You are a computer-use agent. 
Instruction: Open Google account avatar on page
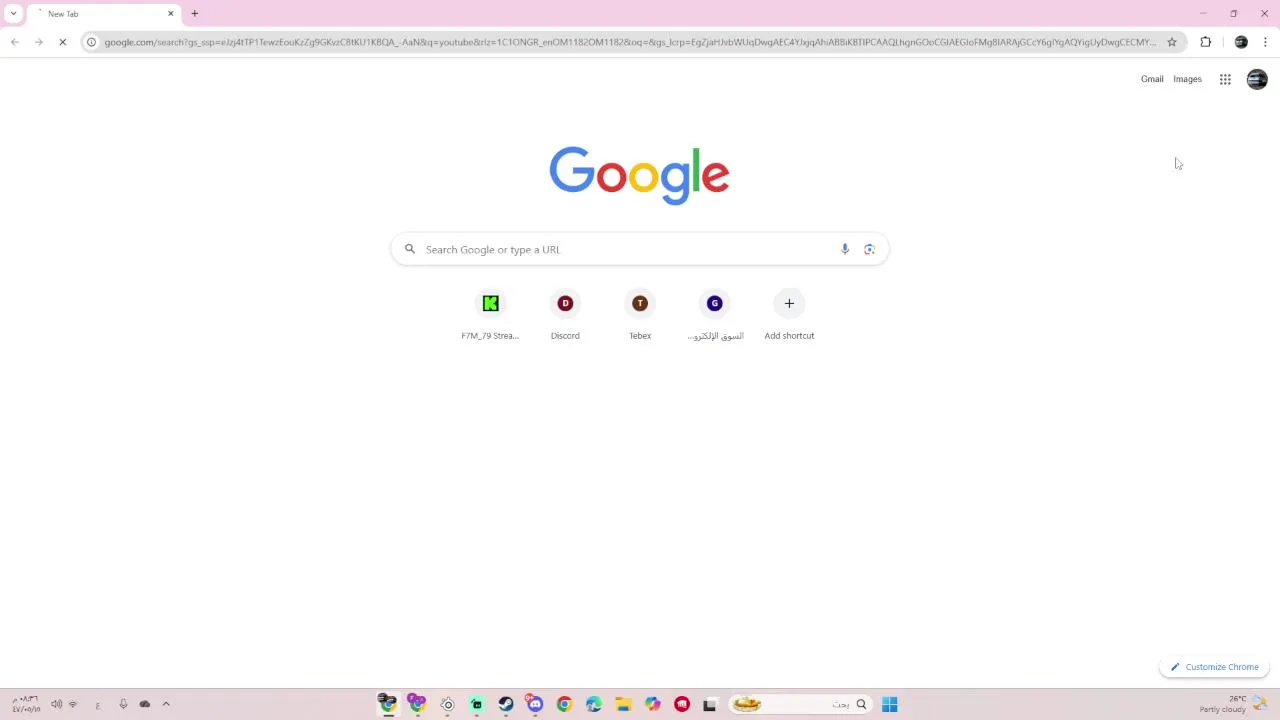tap(1257, 79)
